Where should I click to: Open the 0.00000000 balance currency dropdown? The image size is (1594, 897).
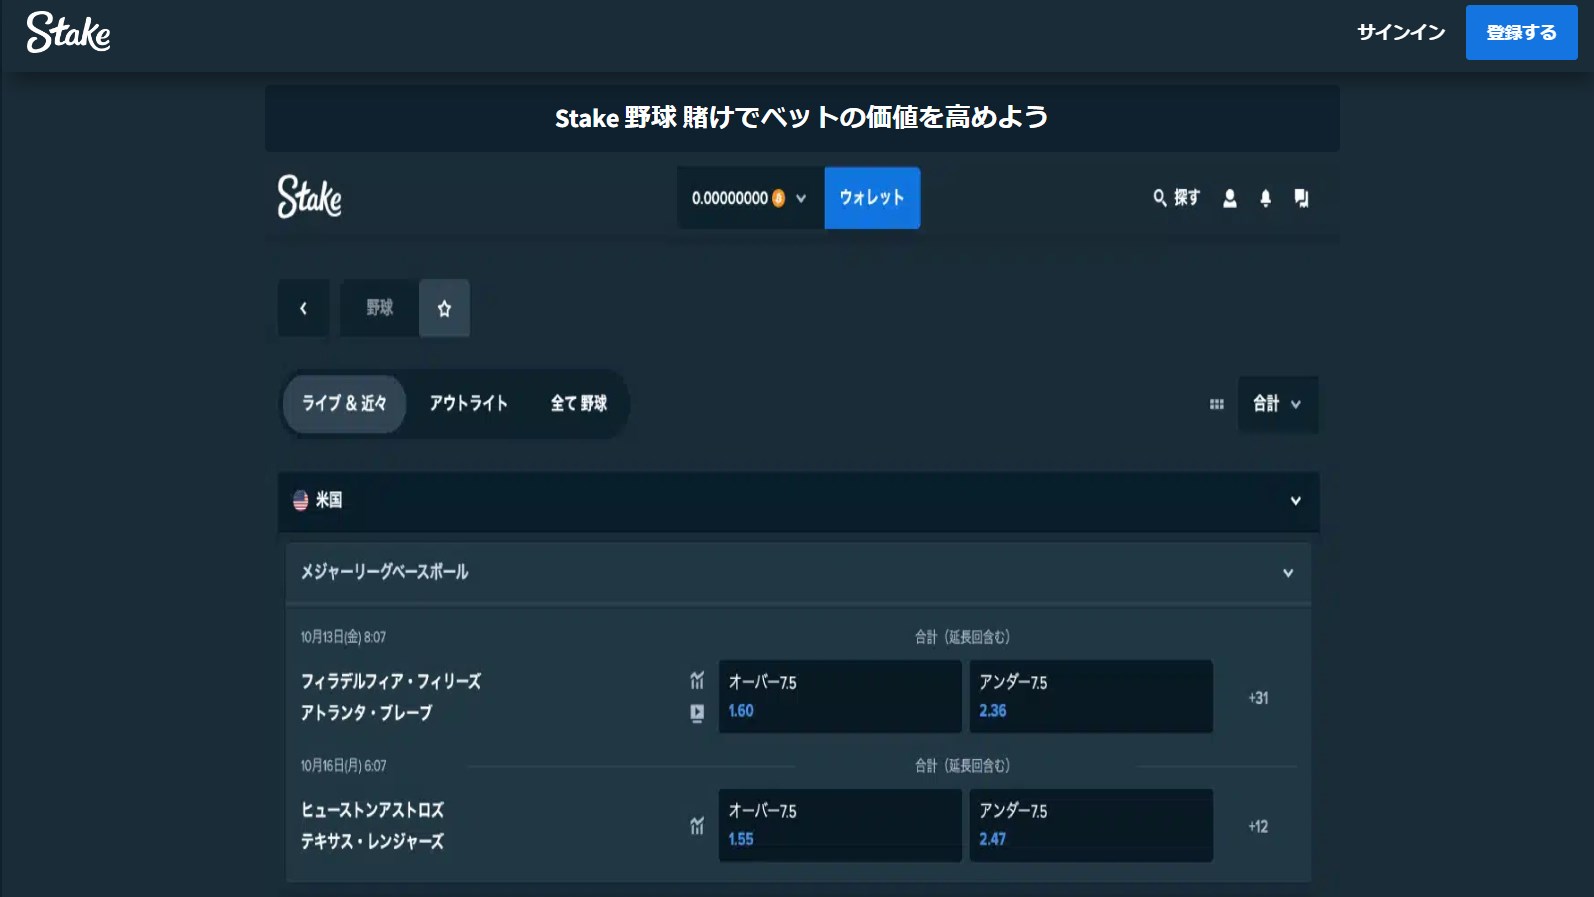[x=750, y=198]
